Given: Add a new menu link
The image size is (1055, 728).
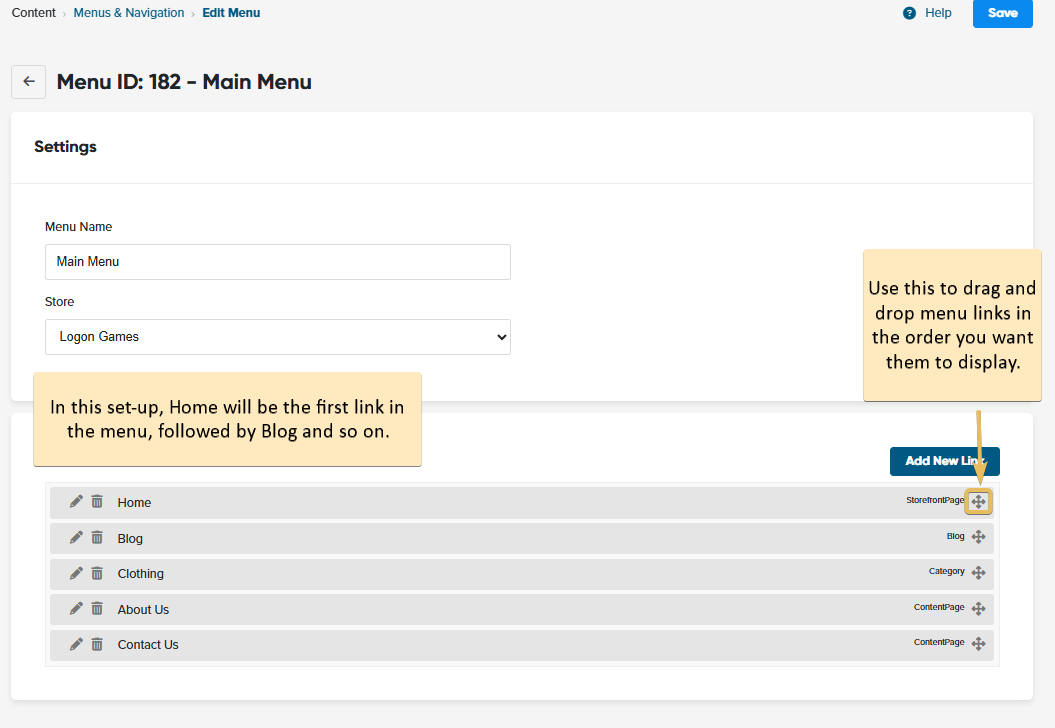Looking at the screenshot, I should [945, 461].
